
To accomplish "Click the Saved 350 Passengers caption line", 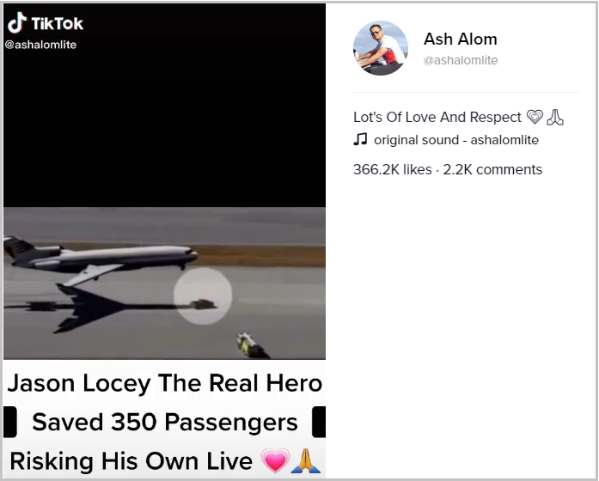I will (165, 422).
